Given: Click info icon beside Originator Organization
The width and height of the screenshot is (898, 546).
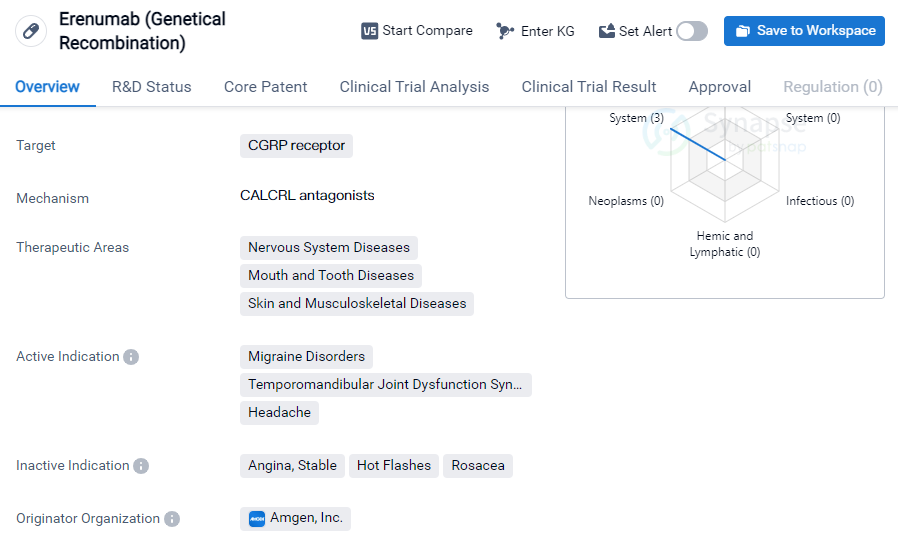Looking at the screenshot, I should coord(172,519).
